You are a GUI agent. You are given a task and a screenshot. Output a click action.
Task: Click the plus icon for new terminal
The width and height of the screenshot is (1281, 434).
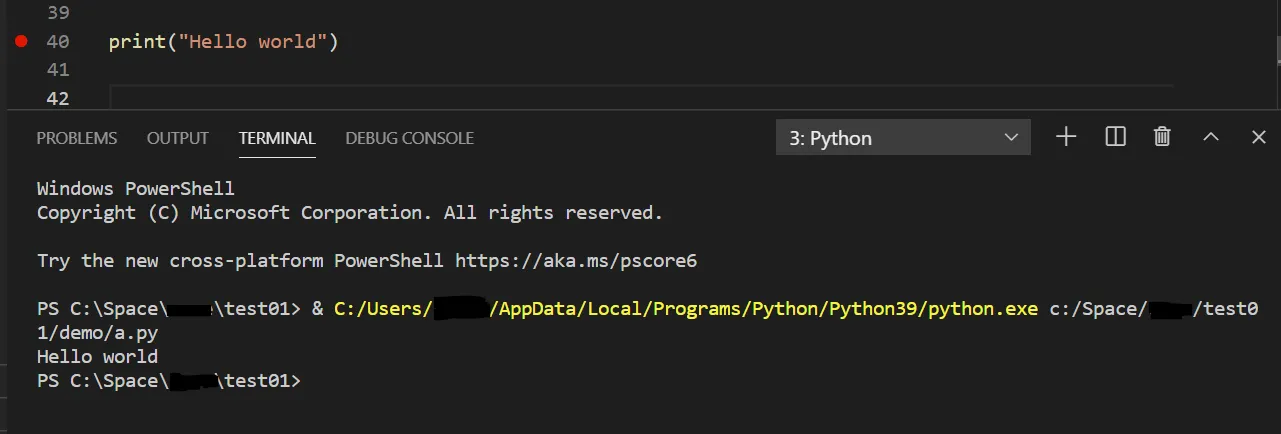pos(1066,137)
